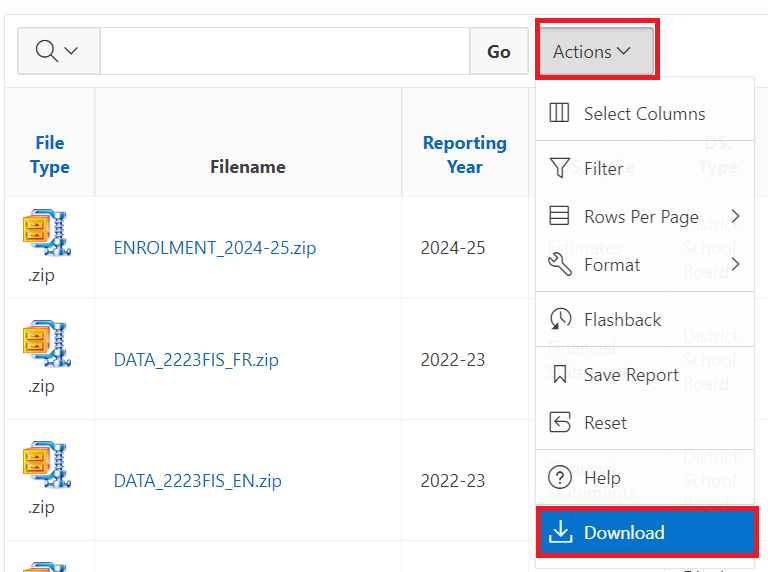Expand the Rows Per Page submenu

645,217
